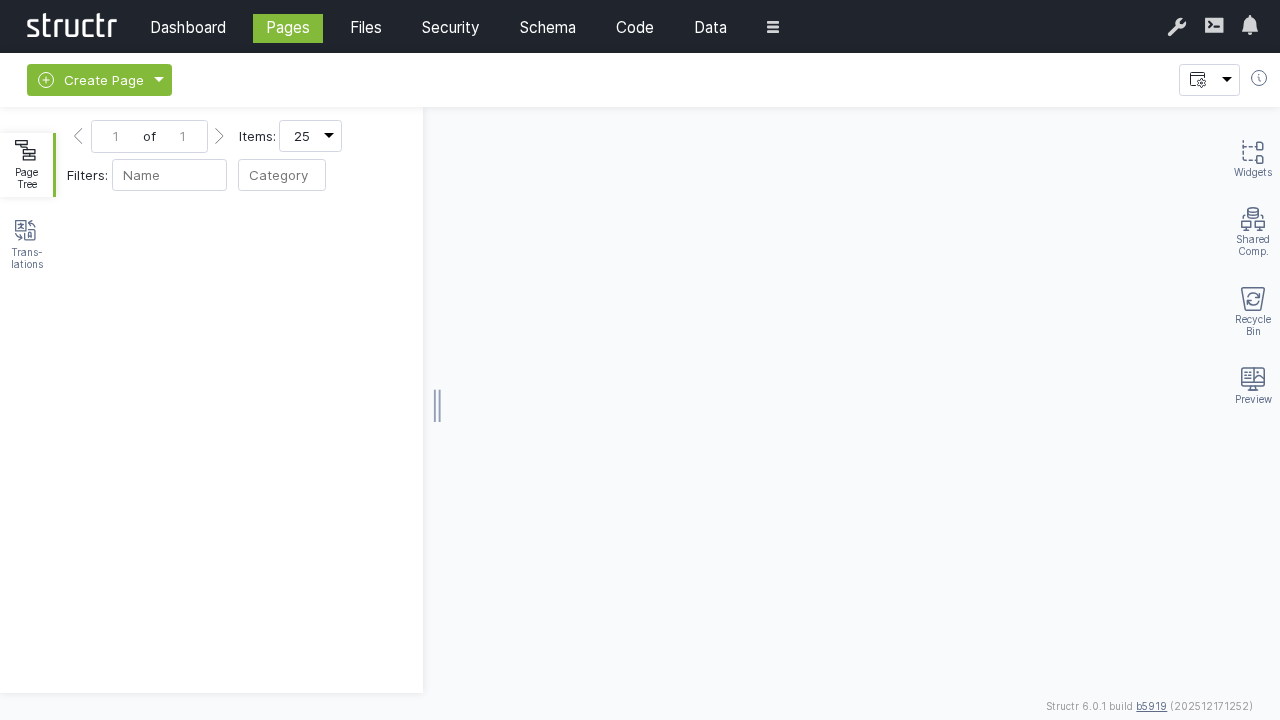Open the admin console terminal icon
Screen dimensions: 1280x720
[1214, 26]
